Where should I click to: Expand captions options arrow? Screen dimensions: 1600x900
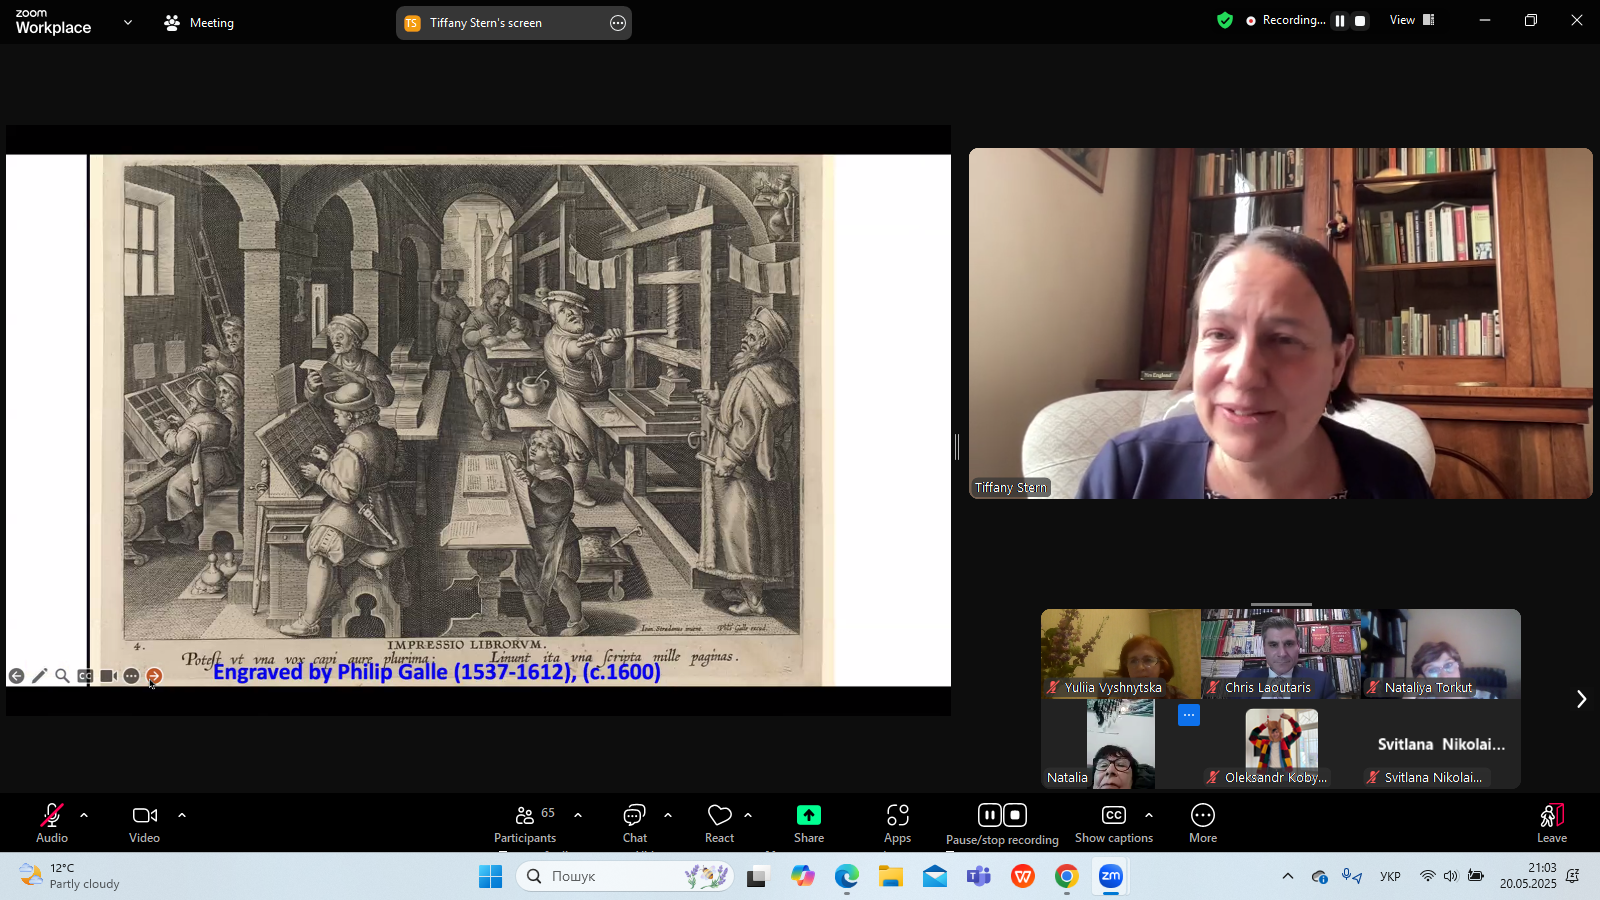pos(1149,815)
